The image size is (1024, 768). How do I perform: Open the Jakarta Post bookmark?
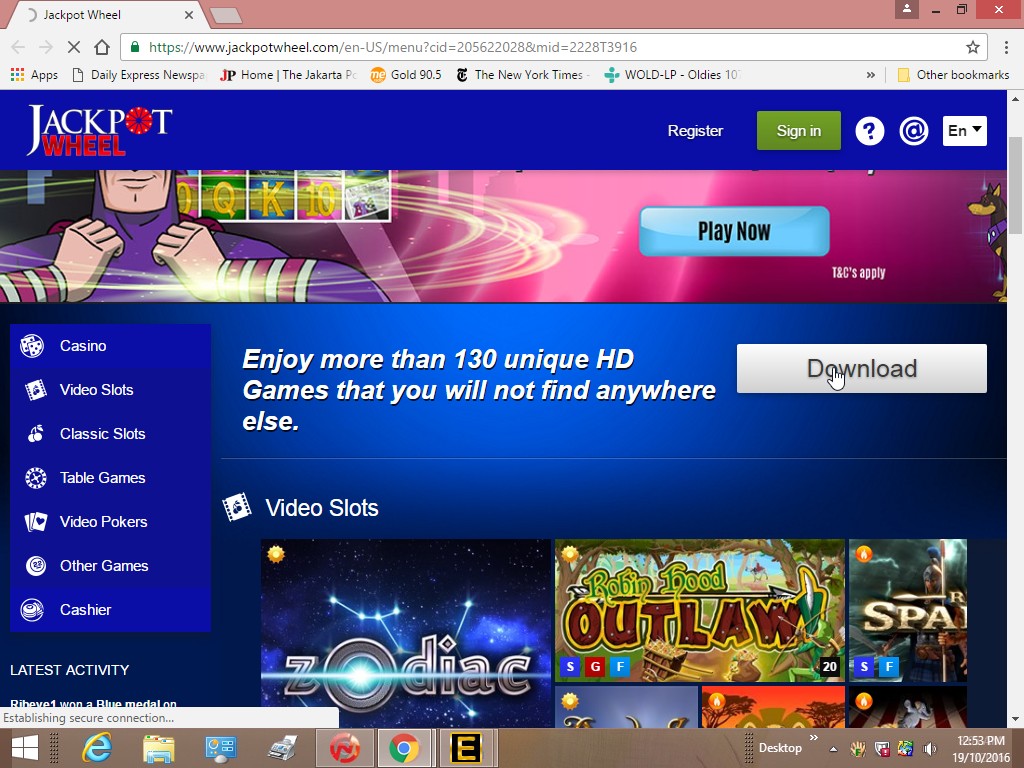point(288,74)
